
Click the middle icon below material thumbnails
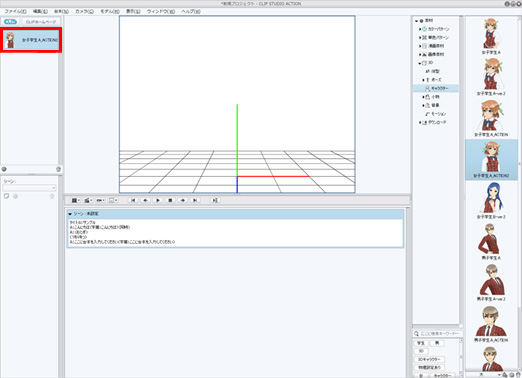tap(511, 375)
